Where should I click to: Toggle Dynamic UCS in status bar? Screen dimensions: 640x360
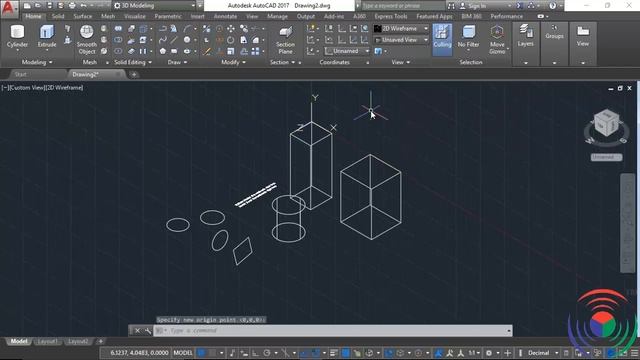click(x=389, y=353)
